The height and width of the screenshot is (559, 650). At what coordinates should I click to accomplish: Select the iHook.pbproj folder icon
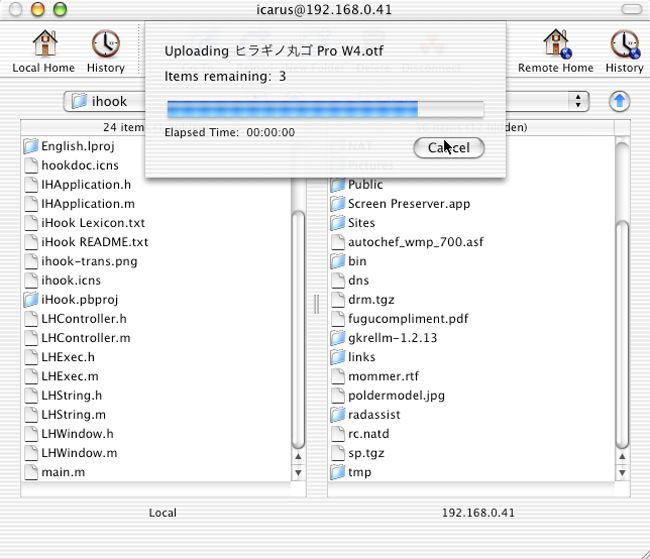tap(31, 299)
